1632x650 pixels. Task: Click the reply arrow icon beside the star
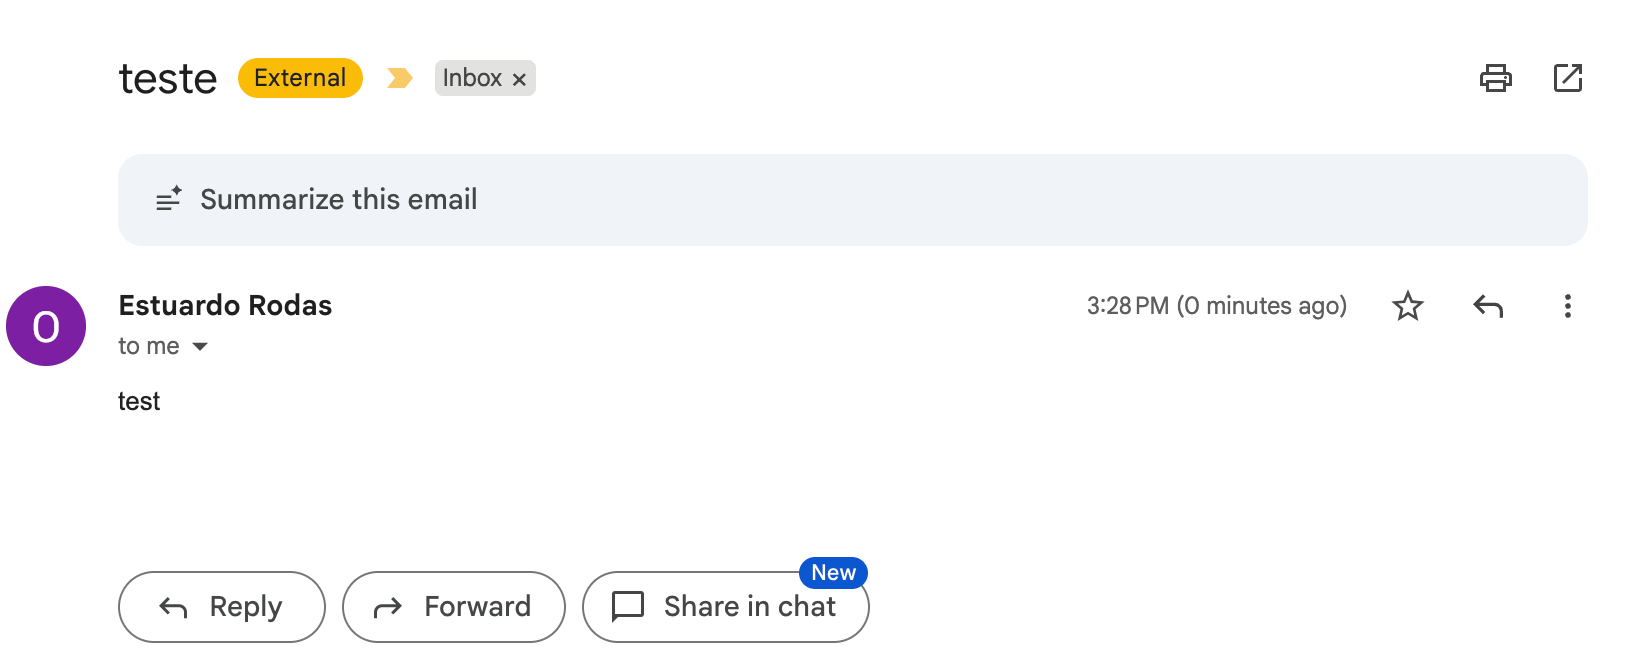1488,306
